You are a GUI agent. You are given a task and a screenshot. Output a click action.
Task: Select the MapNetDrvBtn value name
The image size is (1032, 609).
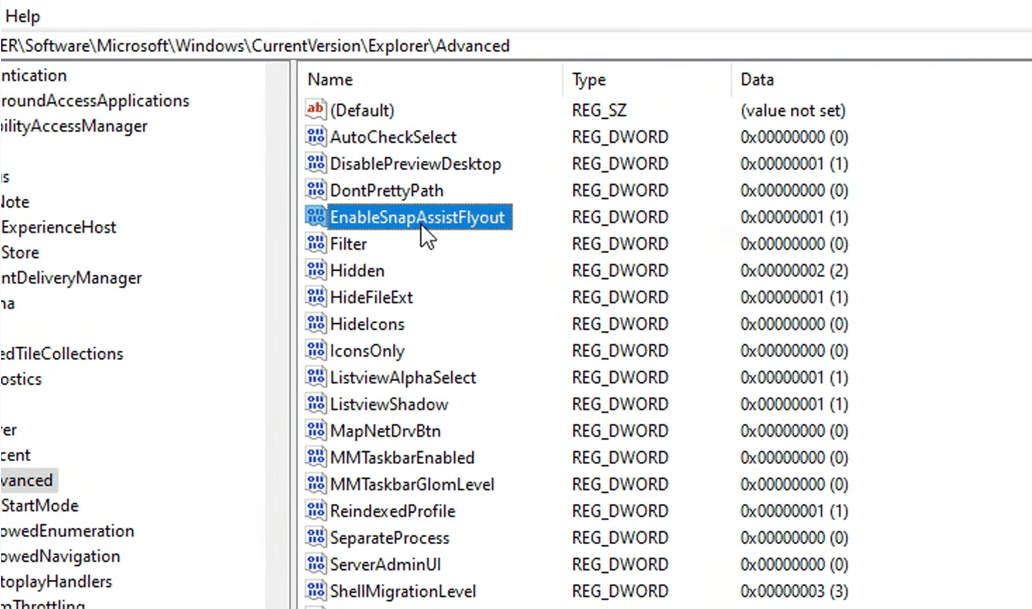click(x=385, y=431)
